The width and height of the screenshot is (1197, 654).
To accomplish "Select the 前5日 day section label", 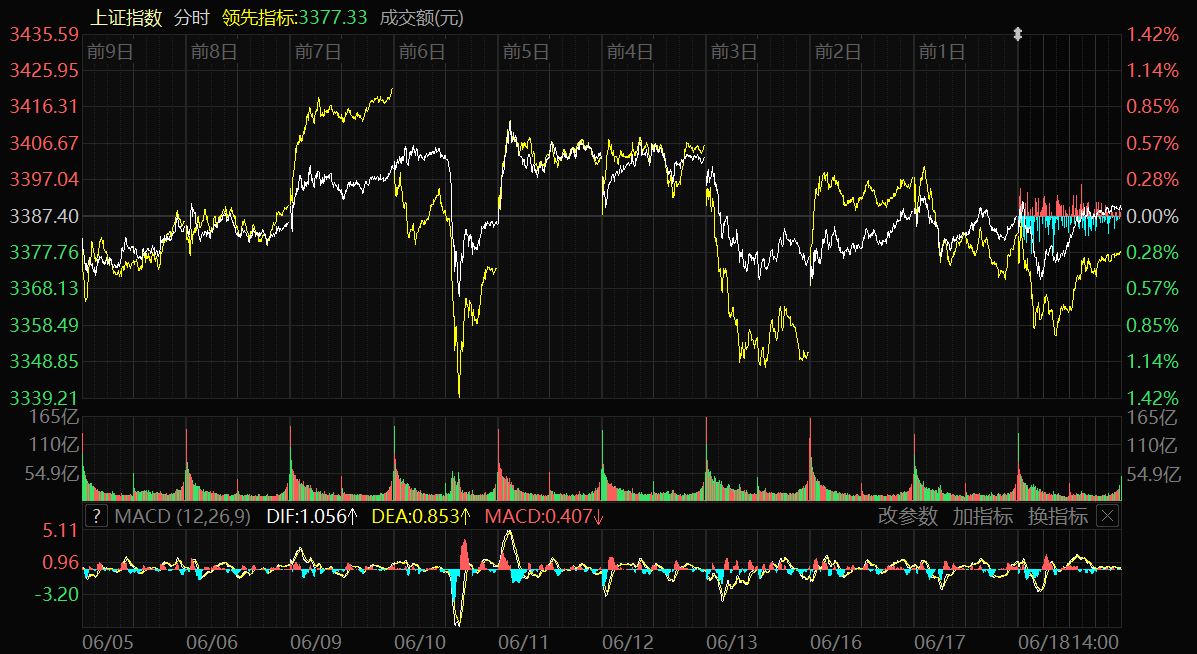I will pyautogui.click(x=526, y=52).
